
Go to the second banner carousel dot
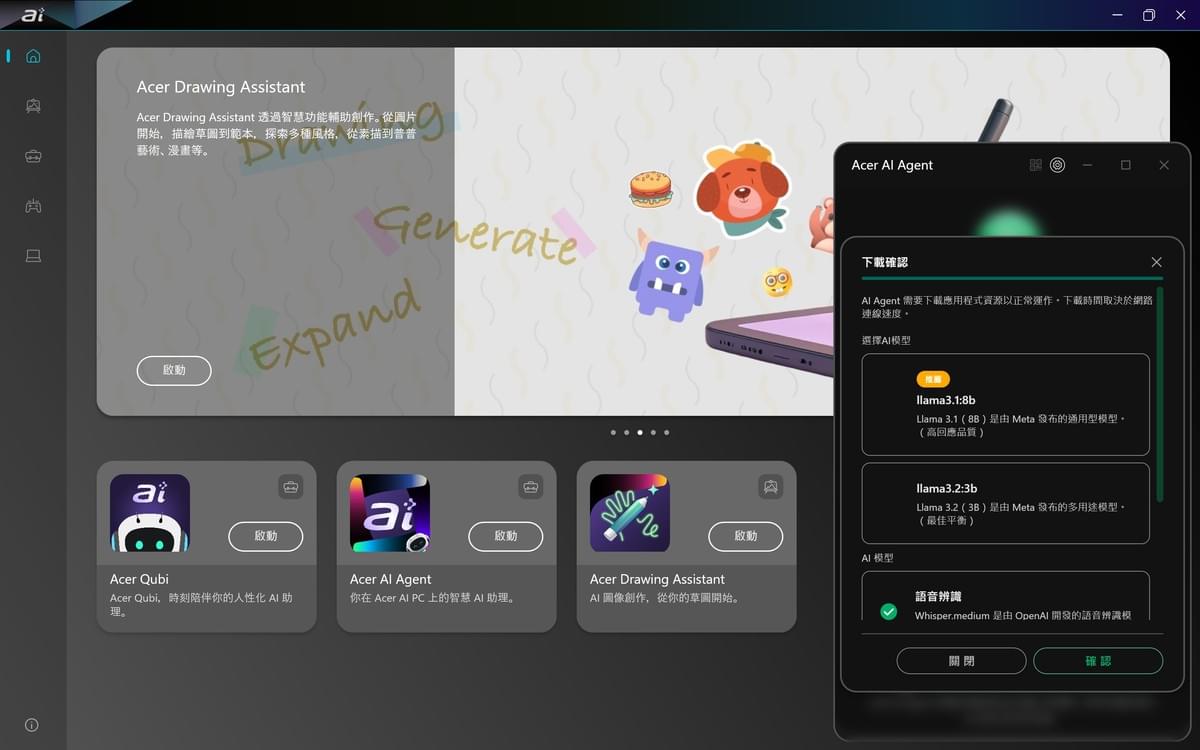[626, 433]
